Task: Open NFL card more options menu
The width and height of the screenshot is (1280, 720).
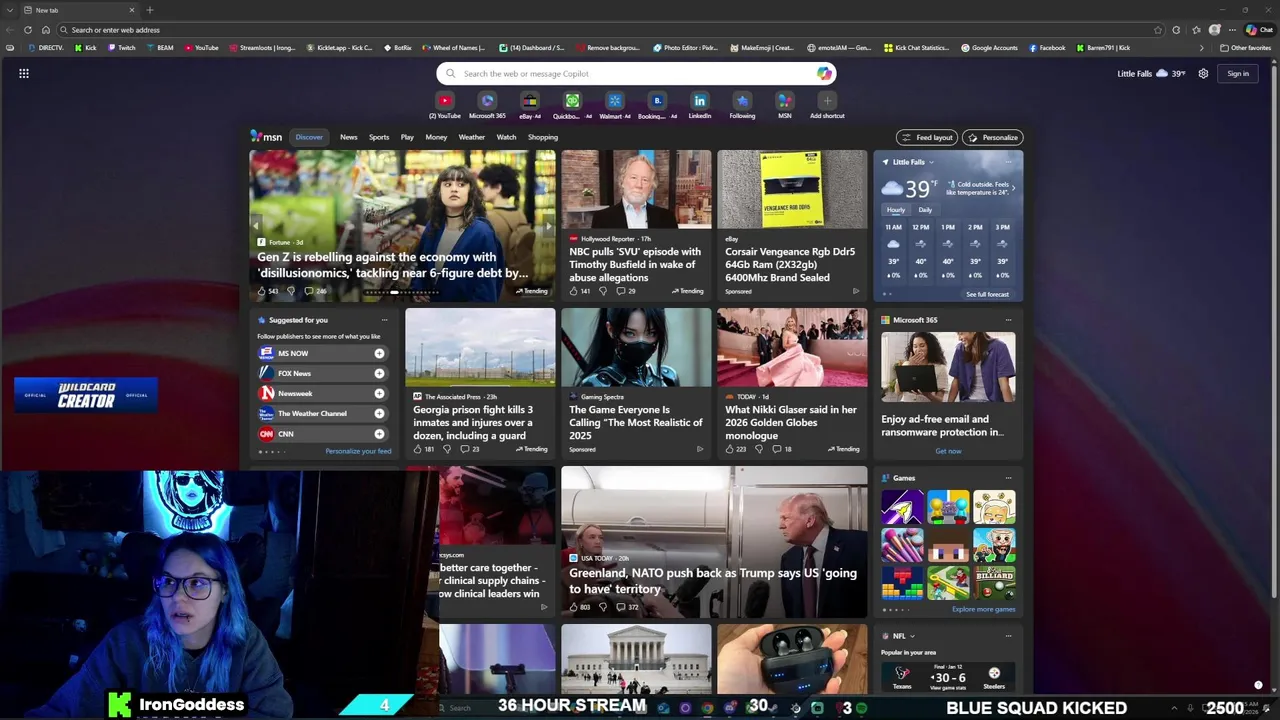Action: point(1008,636)
